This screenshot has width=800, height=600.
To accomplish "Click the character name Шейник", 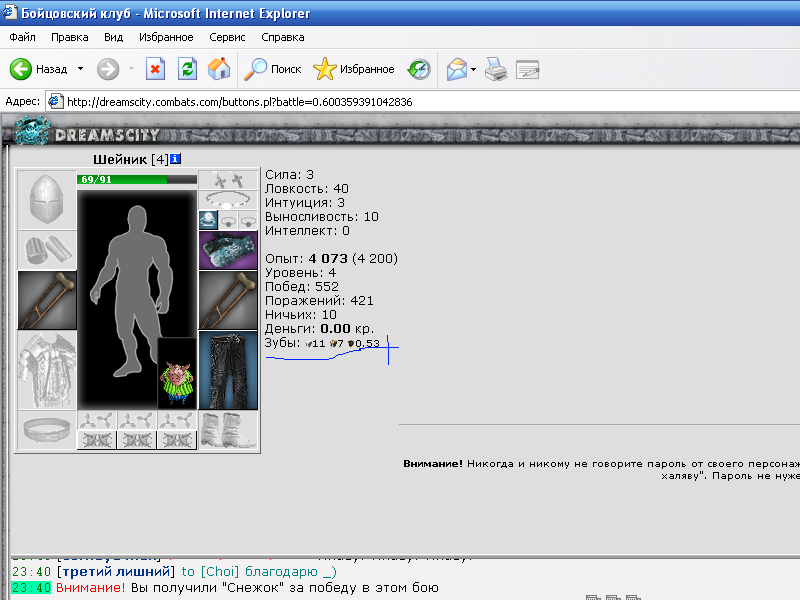I will (x=120, y=160).
